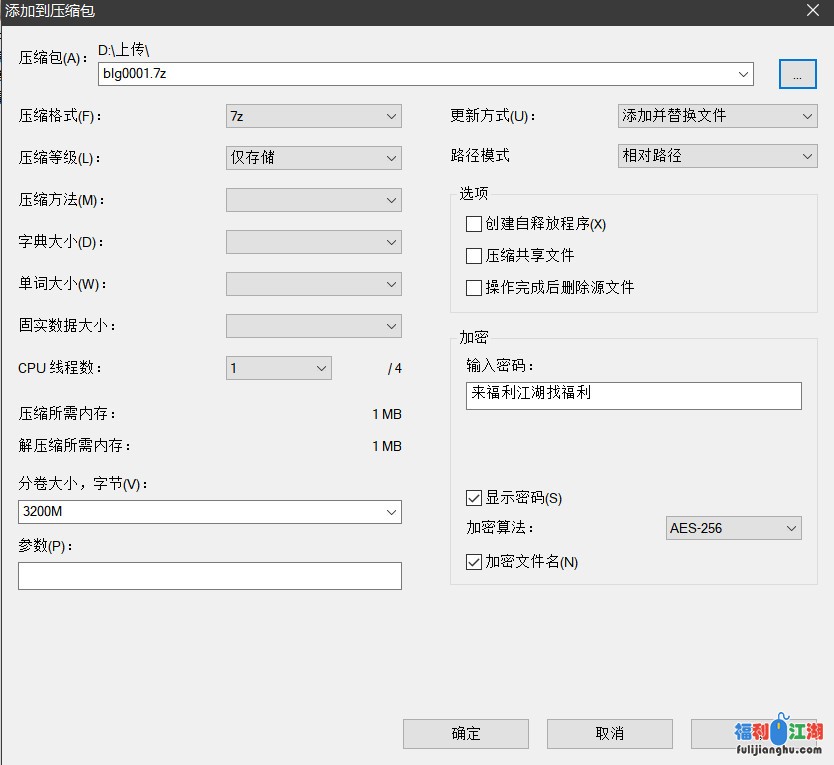Focus the 参数 parameters text field
834x765 pixels.
tap(210, 576)
